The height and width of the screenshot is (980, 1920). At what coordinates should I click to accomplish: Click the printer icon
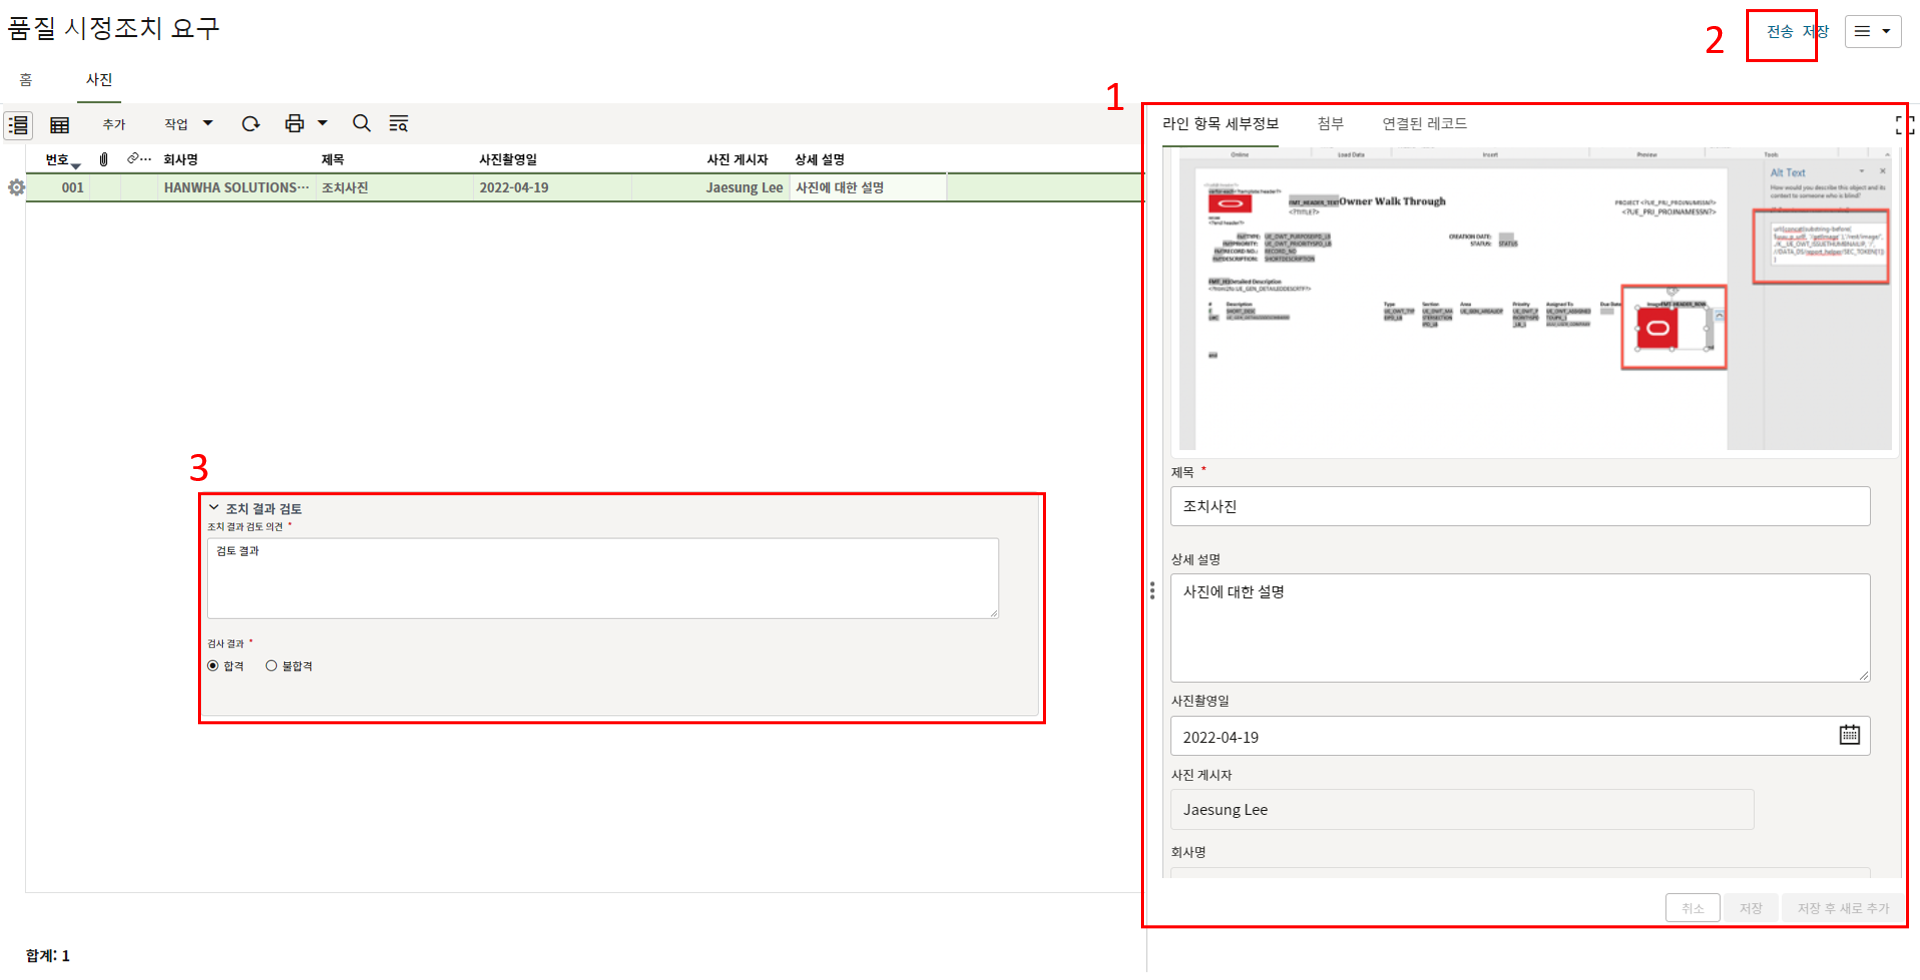point(294,124)
